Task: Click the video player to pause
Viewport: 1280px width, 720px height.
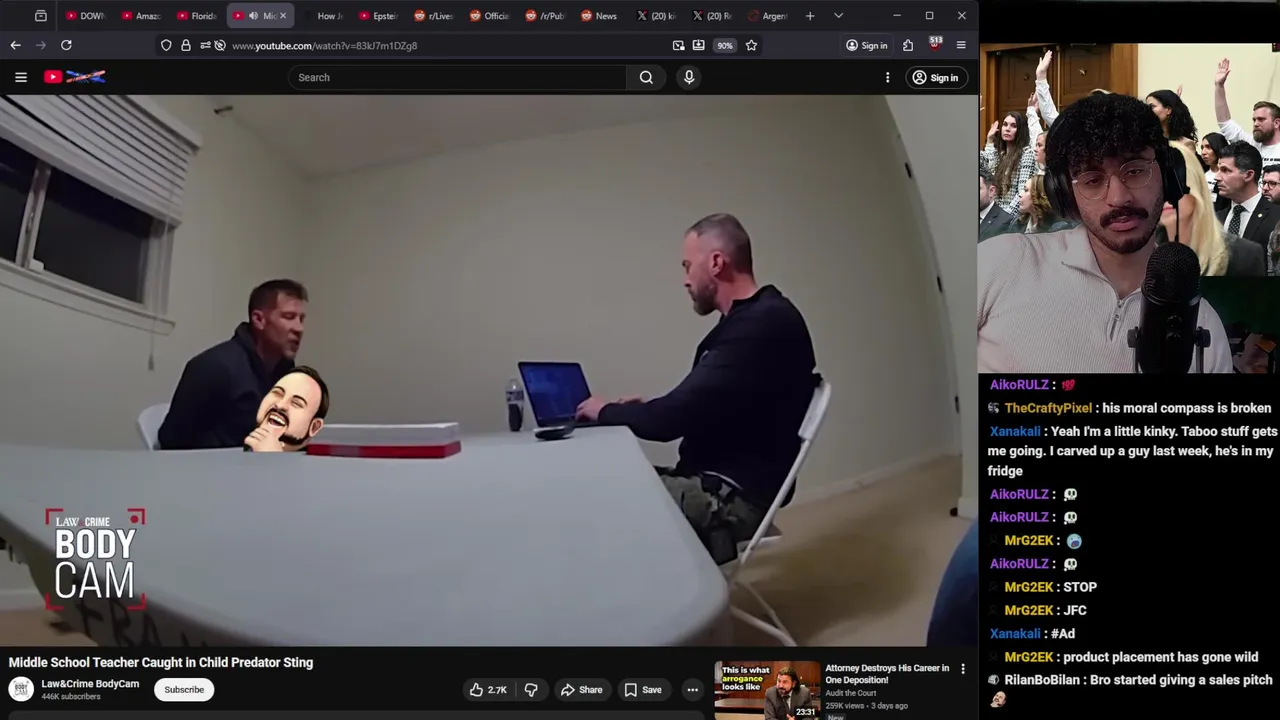Action: [489, 370]
